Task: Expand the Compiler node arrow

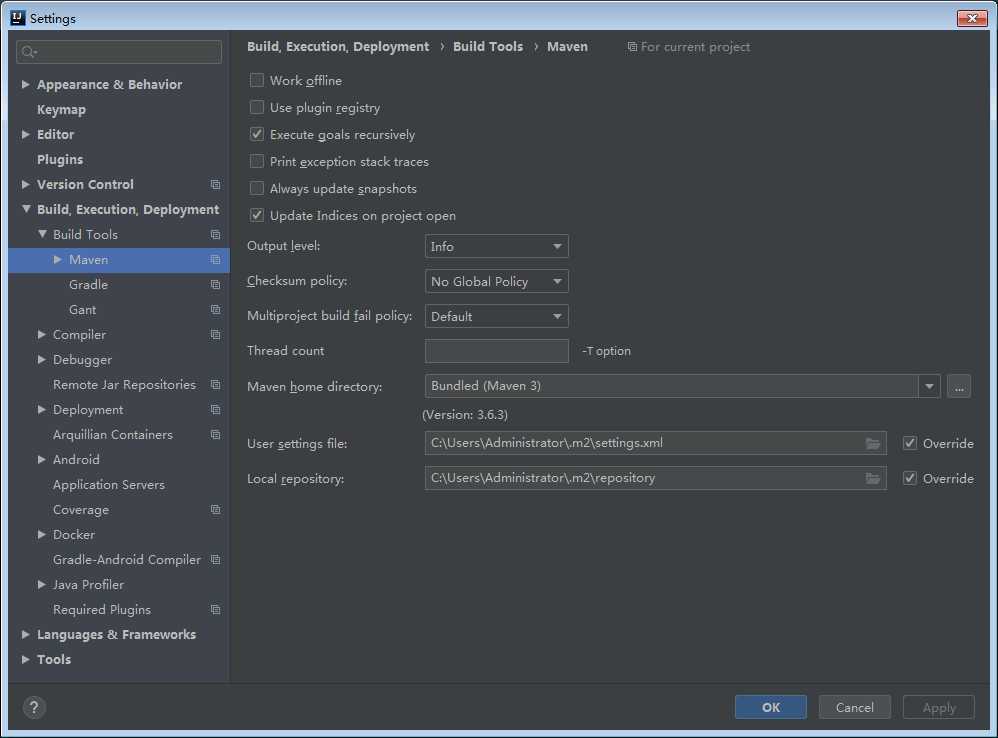Action: (42, 335)
